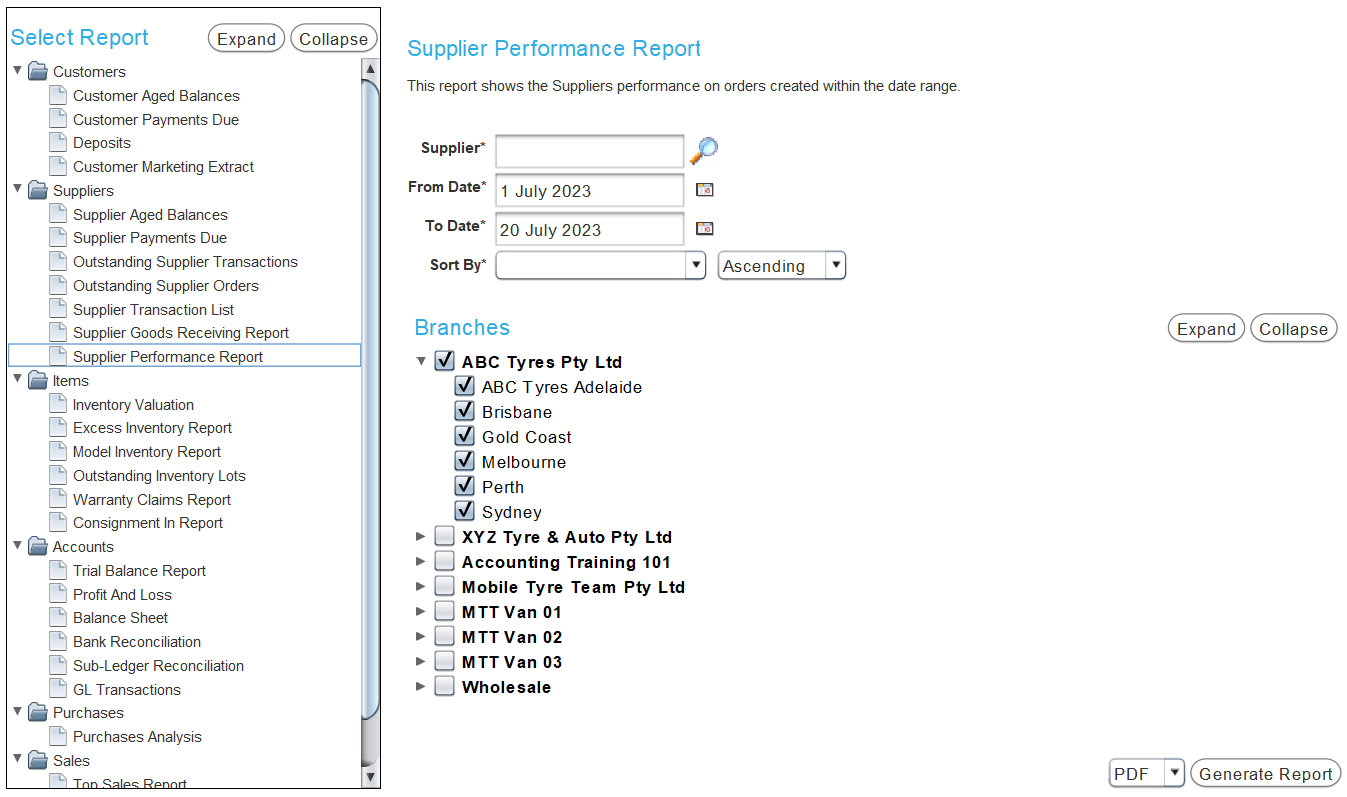
Task: Click the Generate Report button
Action: click(x=1265, y=774)
